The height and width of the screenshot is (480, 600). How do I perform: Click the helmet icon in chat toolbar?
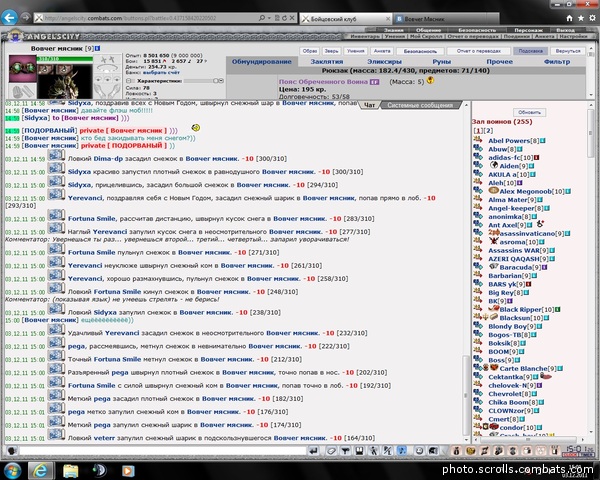click(x=433, y=451)
